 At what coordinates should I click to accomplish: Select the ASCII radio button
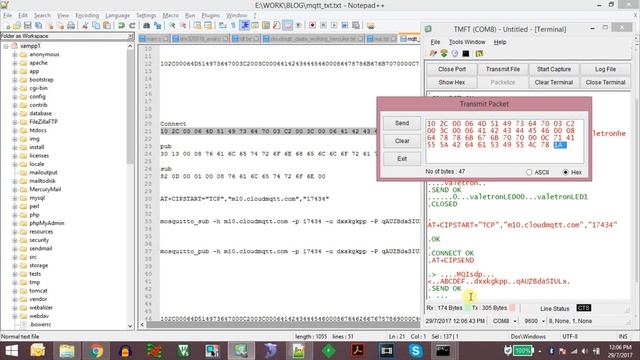[x=529, y=172]
